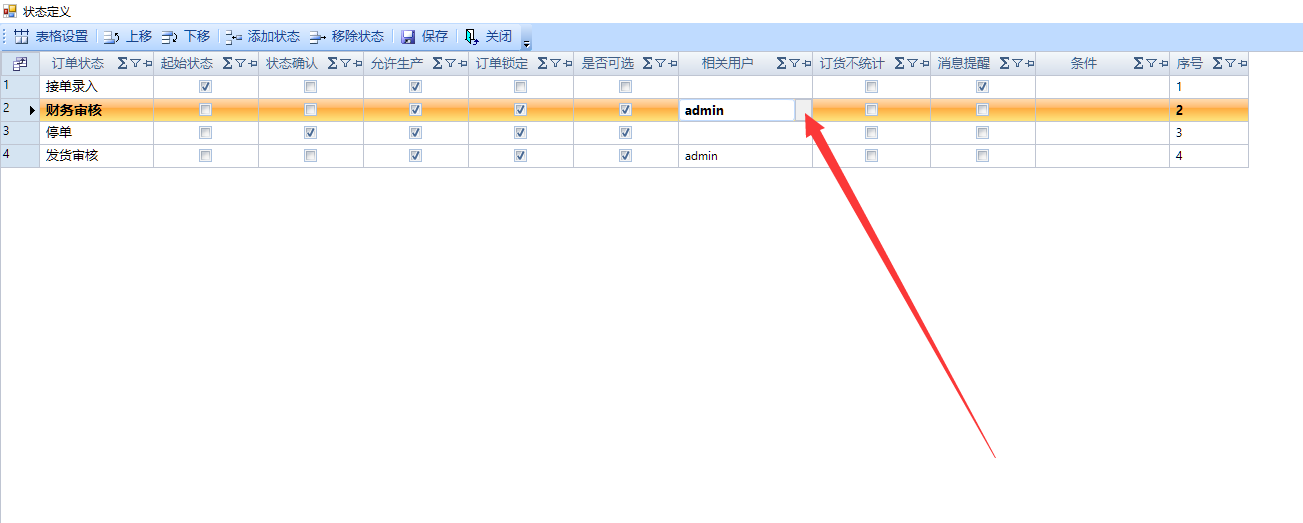1303x523 pixels.
Task: Select the 发货审核 row's order status cell
Action: [x=96, y=156]
